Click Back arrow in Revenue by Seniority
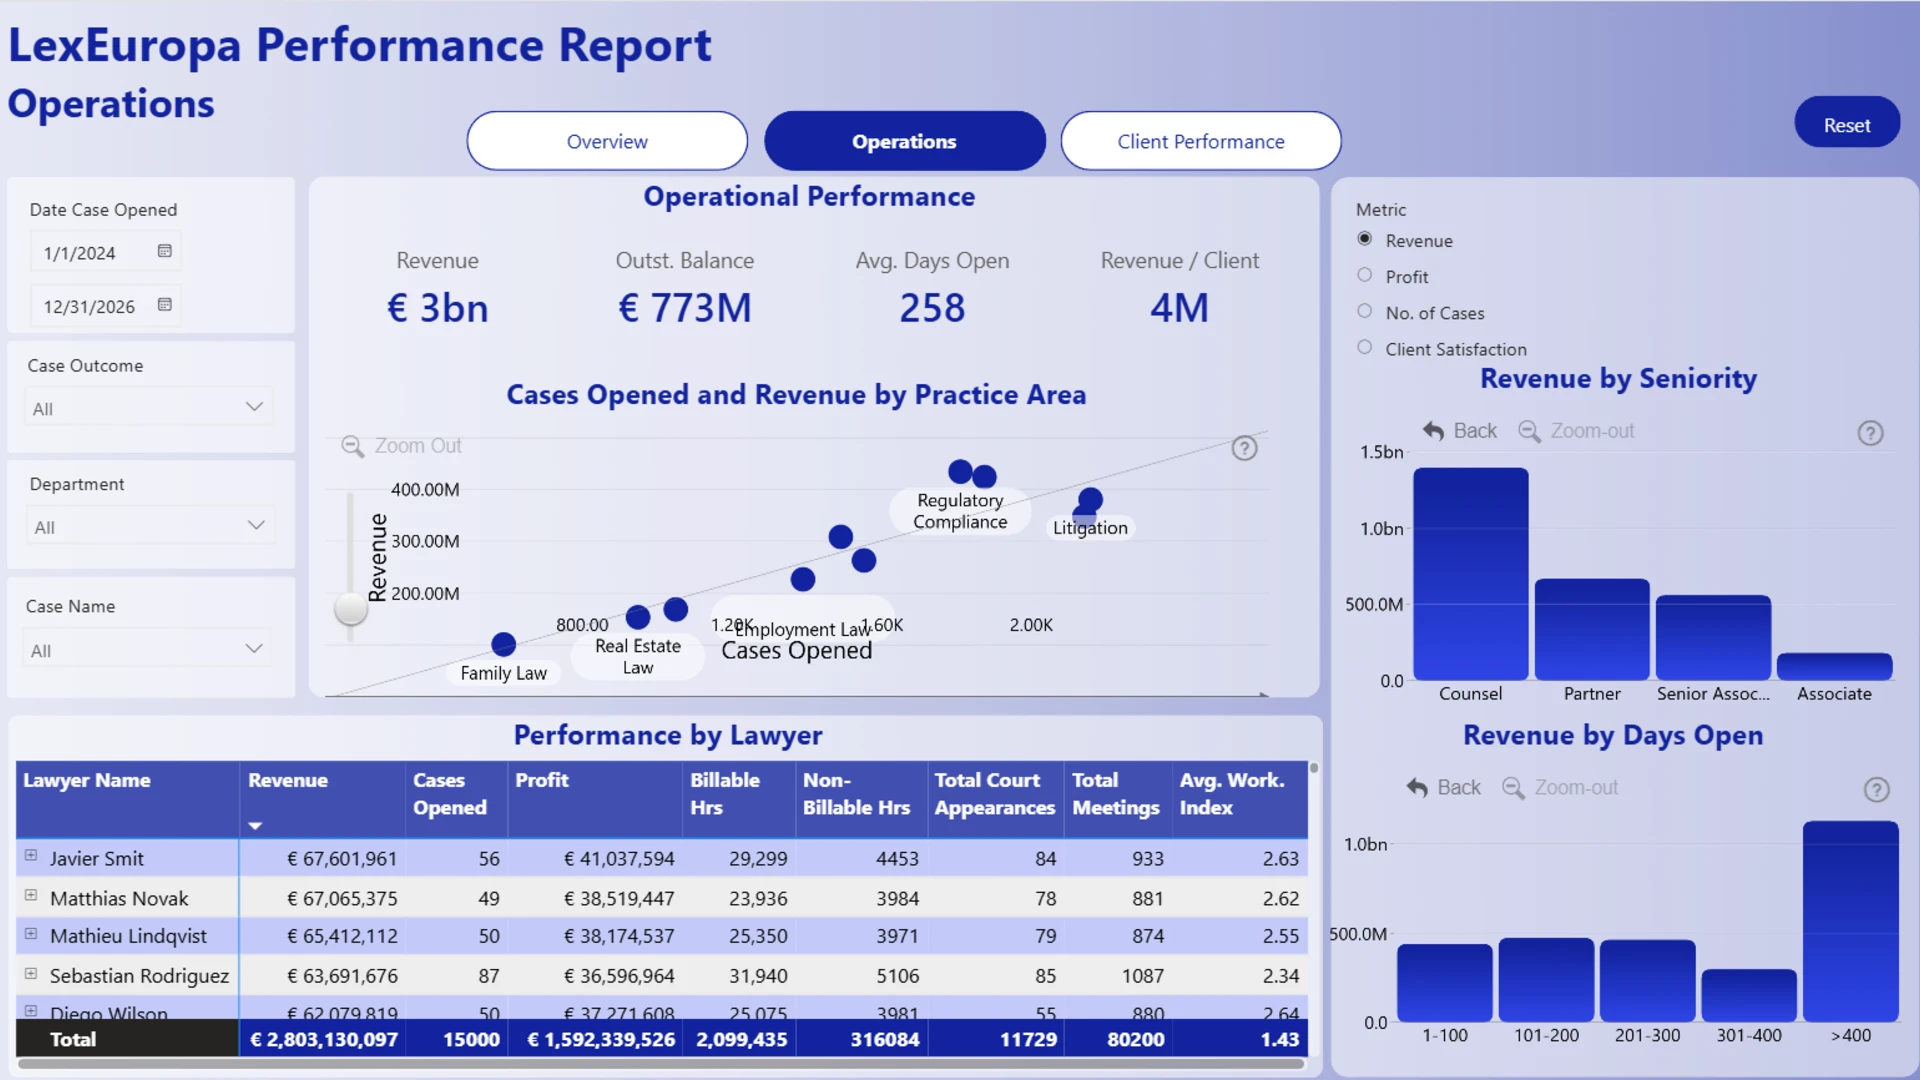 (x=1433, y=431)
